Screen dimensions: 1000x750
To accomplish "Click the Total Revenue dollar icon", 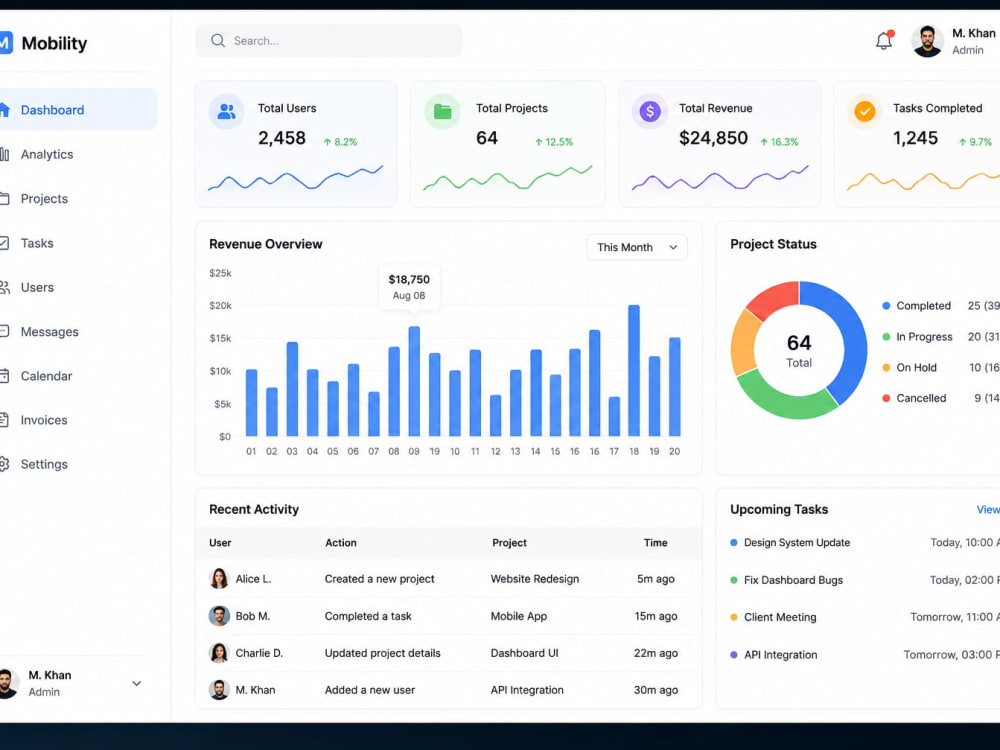I will click(650, 112).
